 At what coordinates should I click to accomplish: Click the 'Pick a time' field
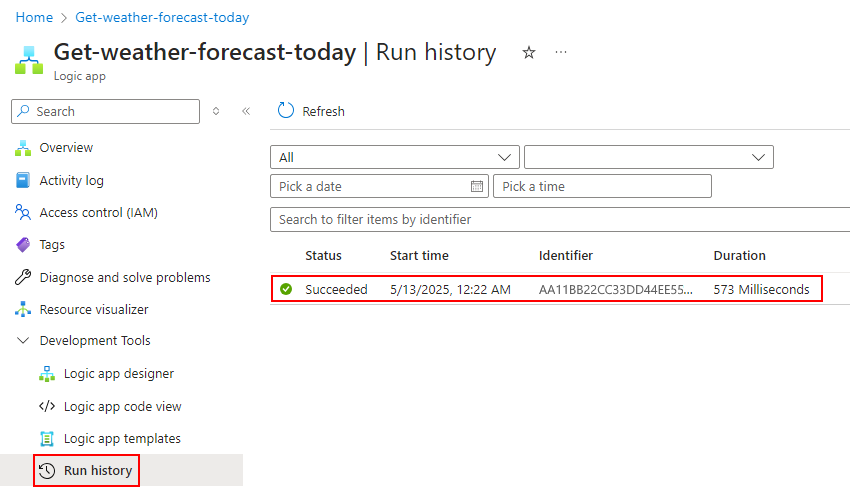pos(602,186)
